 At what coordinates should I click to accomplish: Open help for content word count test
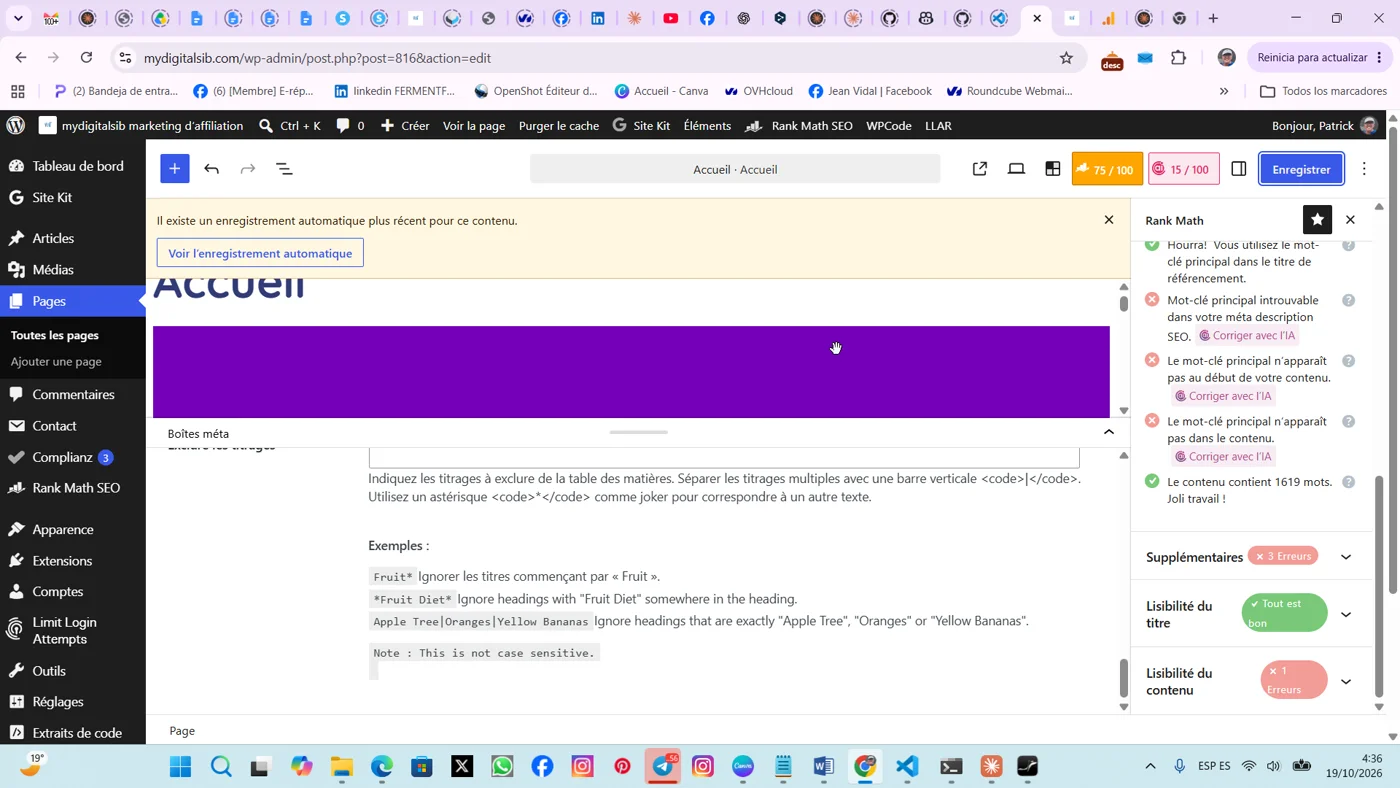click(x=1348, y=482)
